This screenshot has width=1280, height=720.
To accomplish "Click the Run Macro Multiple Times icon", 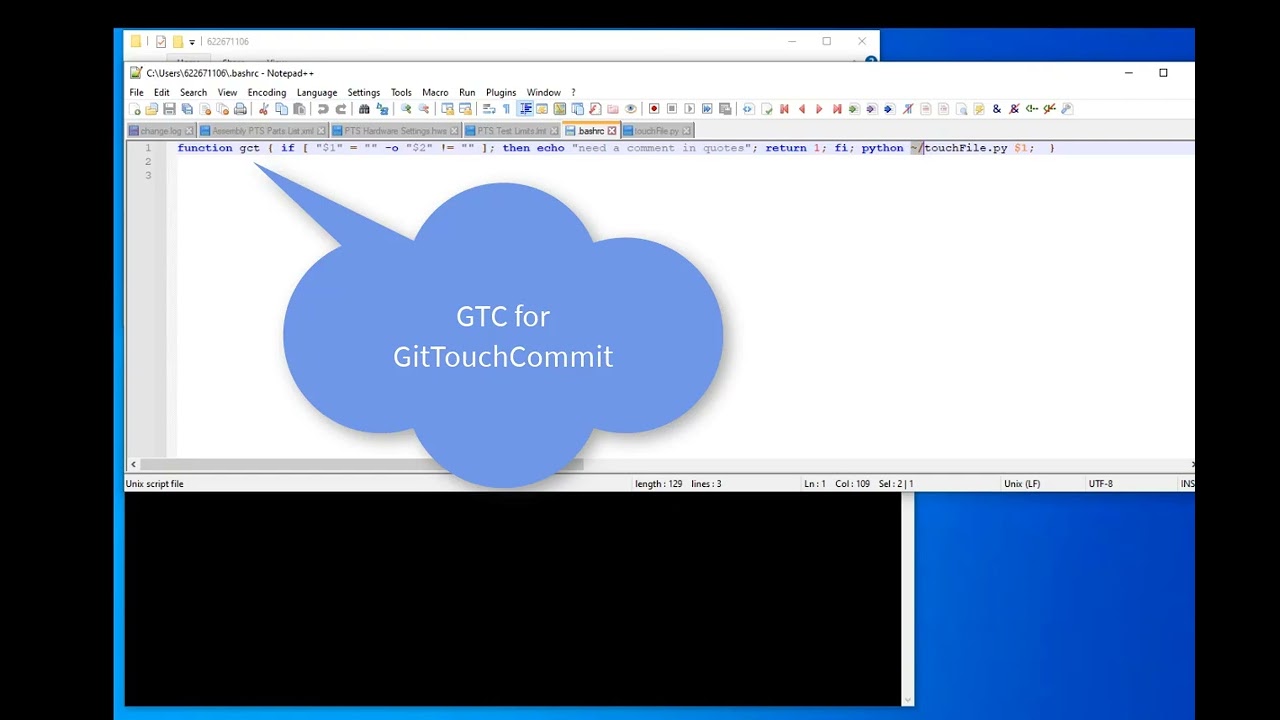I will (x=707, y=109).
